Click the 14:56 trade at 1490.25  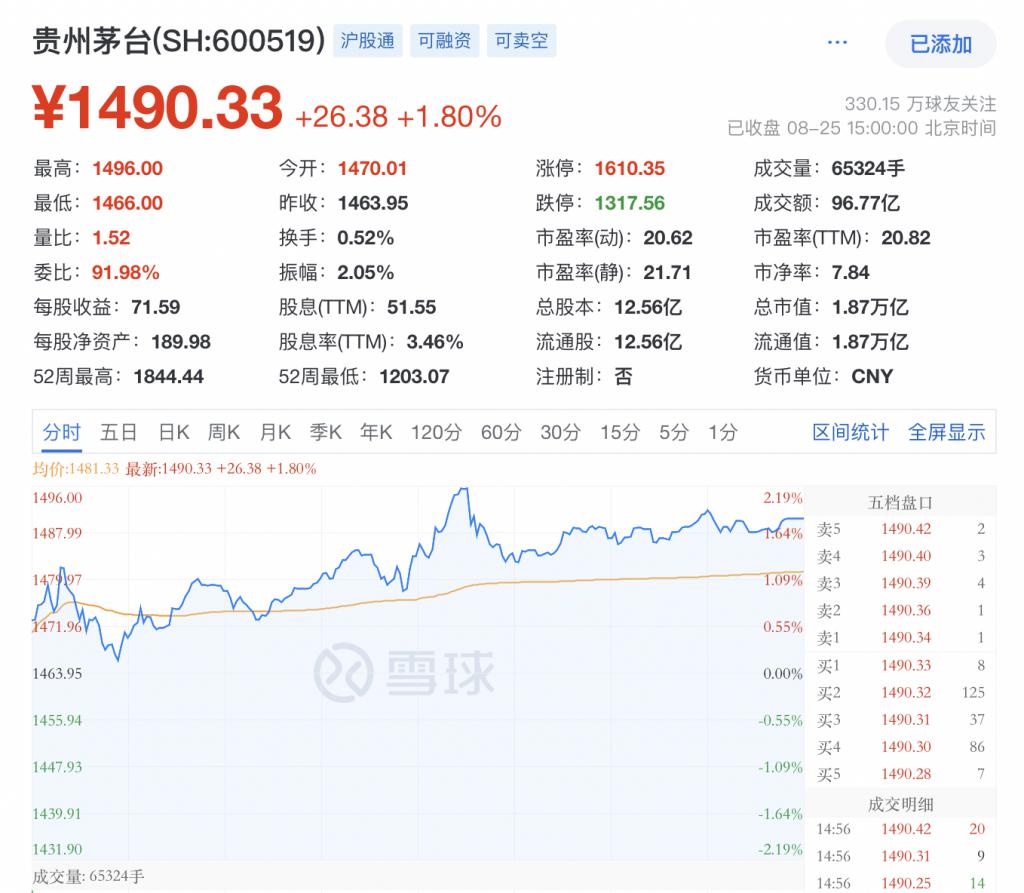tap(901, 883)
